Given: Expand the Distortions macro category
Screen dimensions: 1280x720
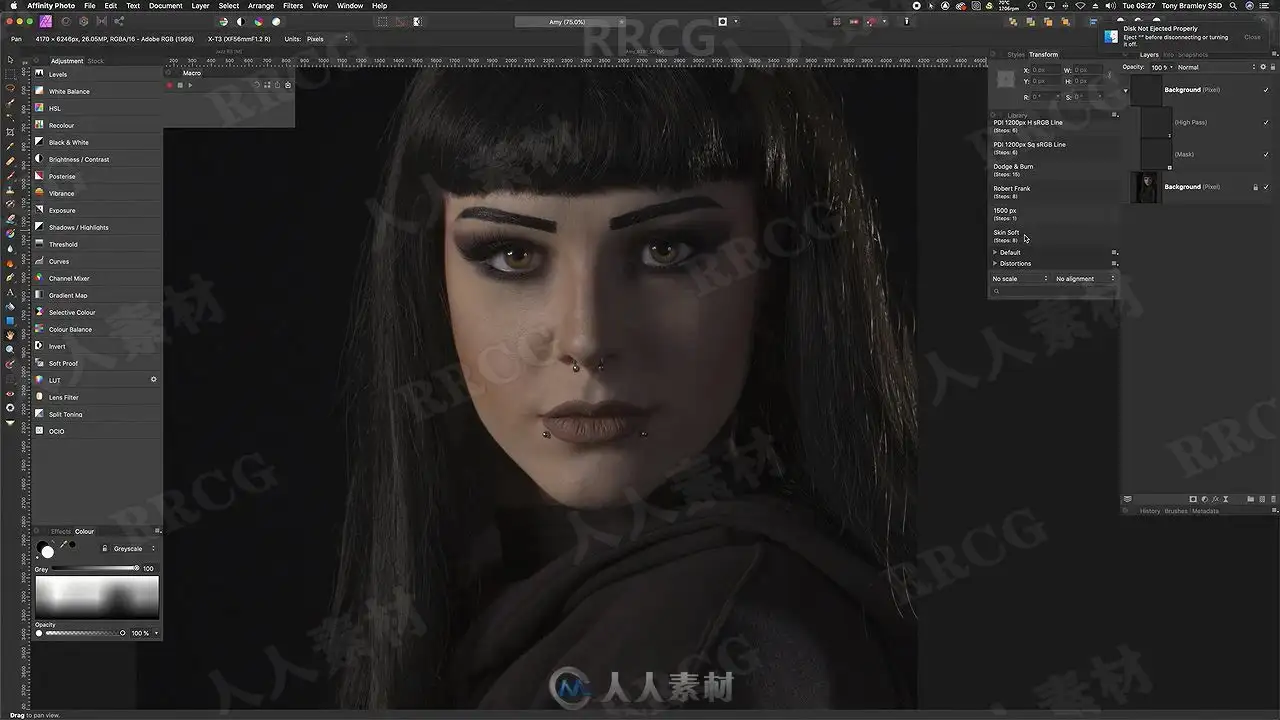Looking at the screenshot, I should [995, 263].
